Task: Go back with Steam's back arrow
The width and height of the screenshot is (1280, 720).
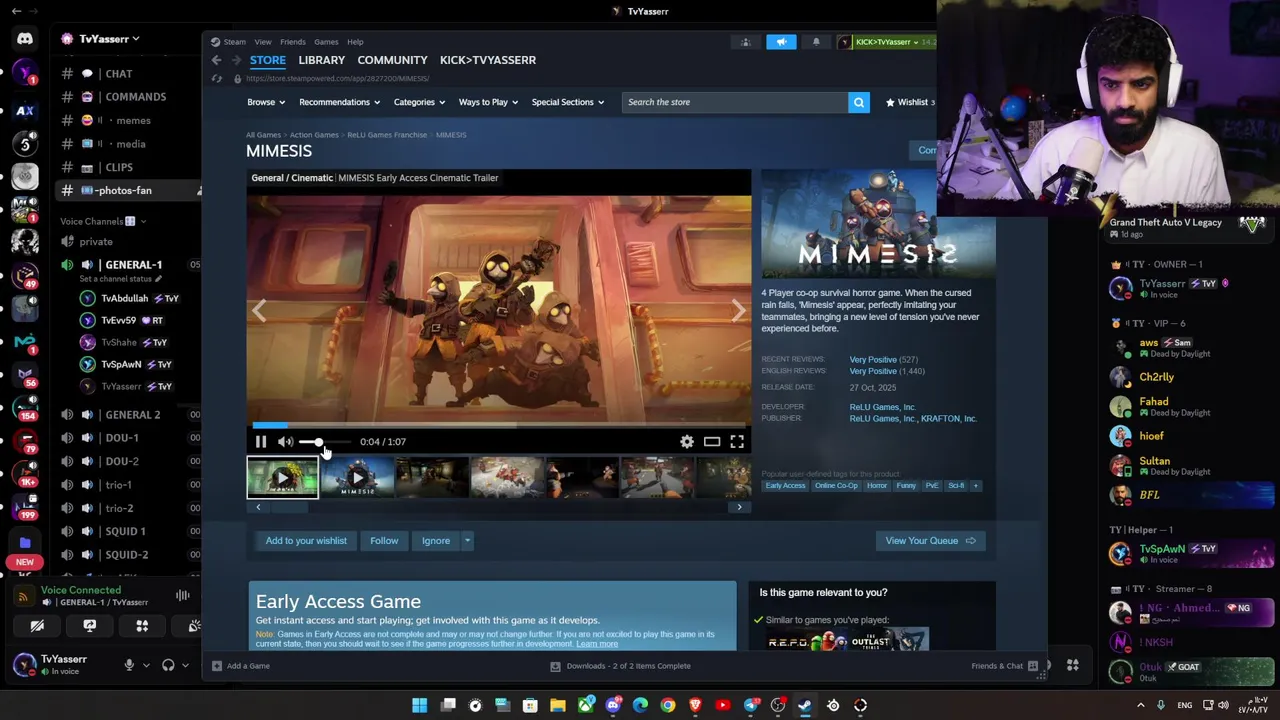Action: (x=216, y=60)
